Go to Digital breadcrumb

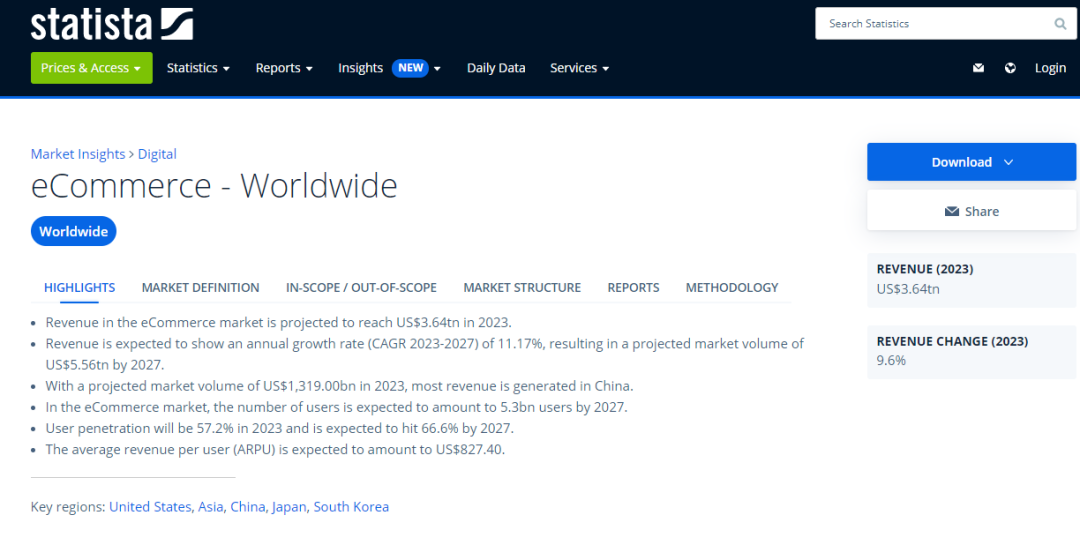tap(157, 154)
